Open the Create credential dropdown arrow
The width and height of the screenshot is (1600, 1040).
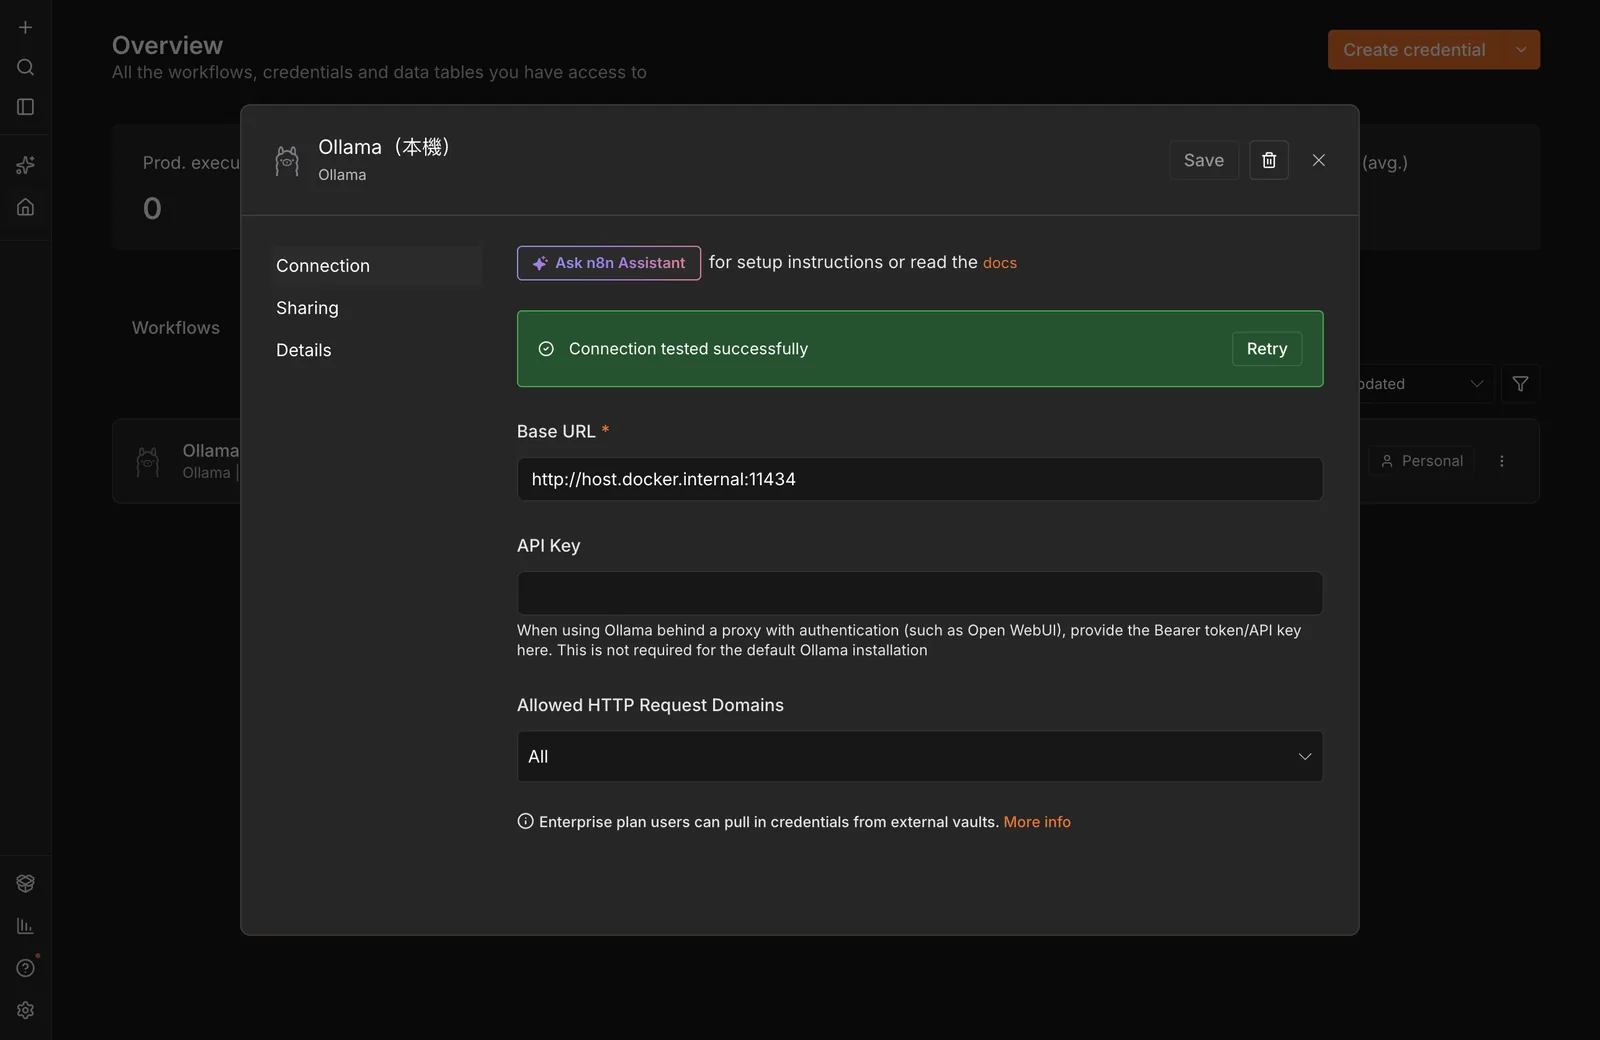click(x=1521, y=50)
